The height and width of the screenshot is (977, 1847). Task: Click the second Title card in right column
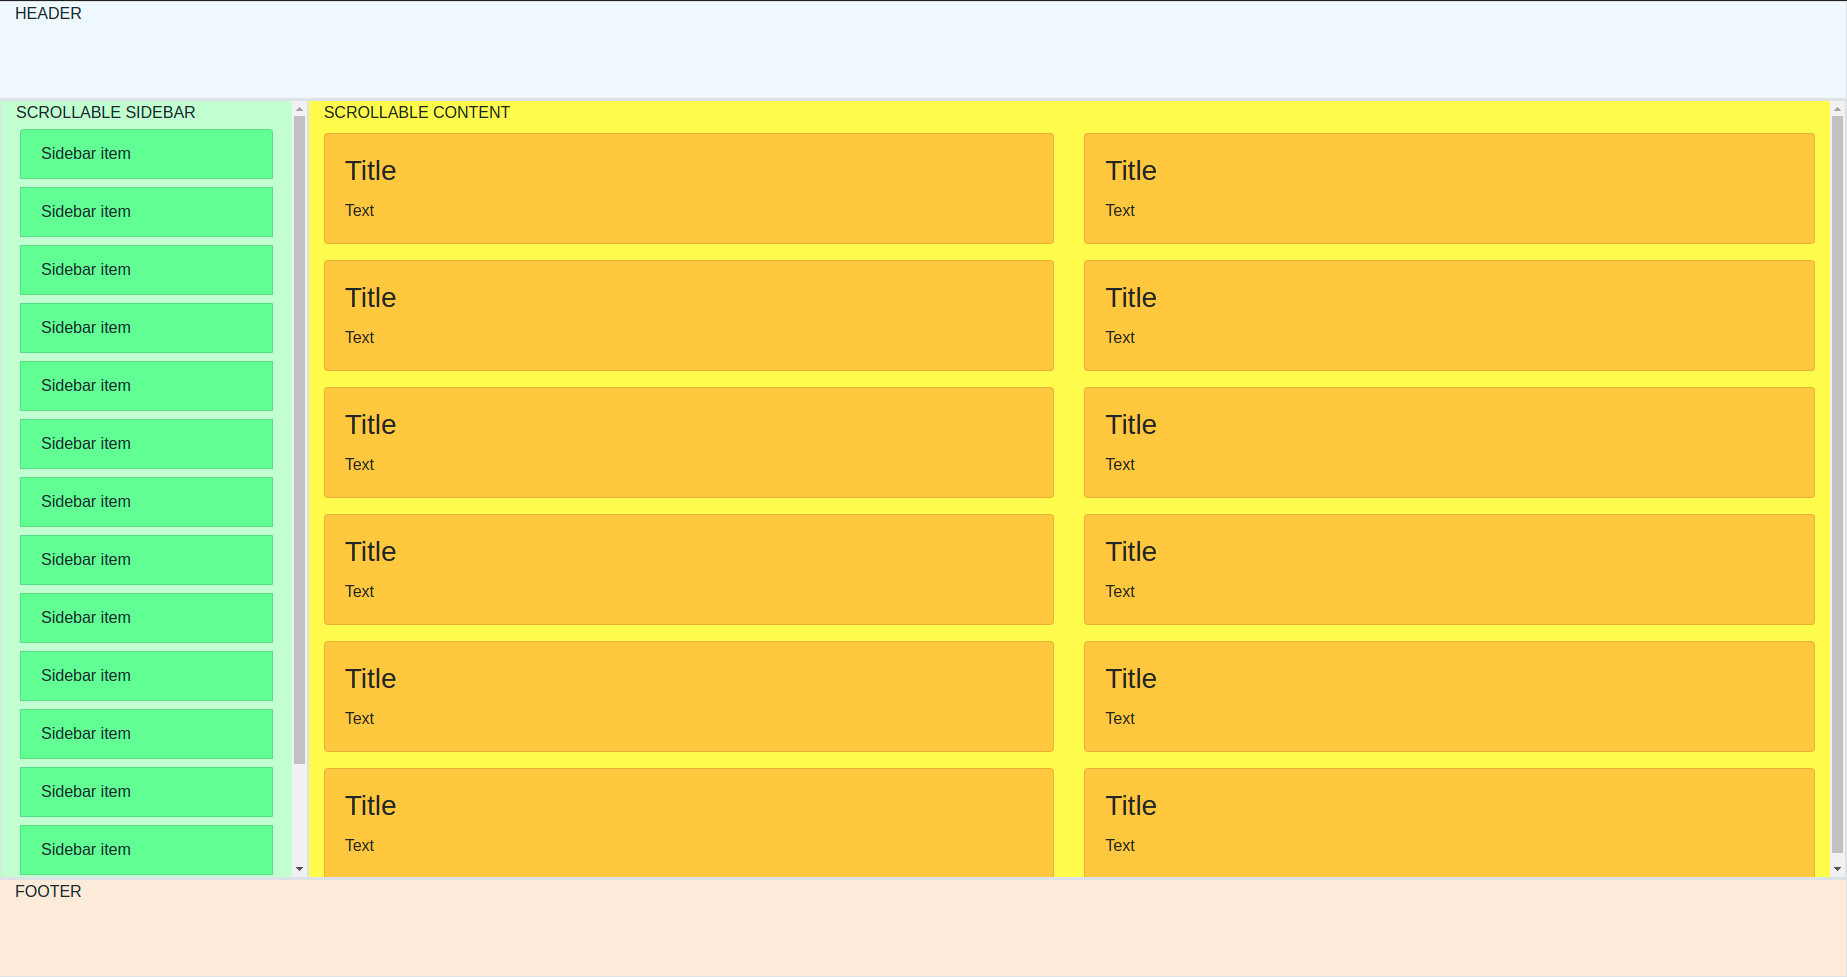[x=1449, y=315]
